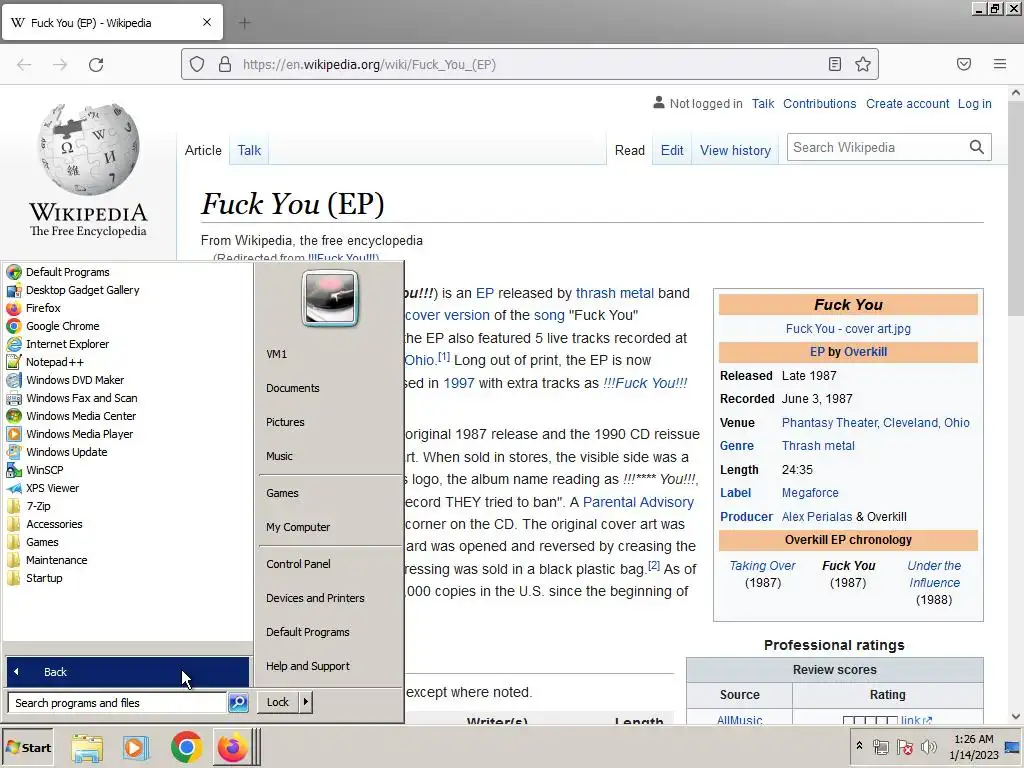Launch Windows Media Player from the programs list
Screen dimensions: 1024x768
coord(70,434)
